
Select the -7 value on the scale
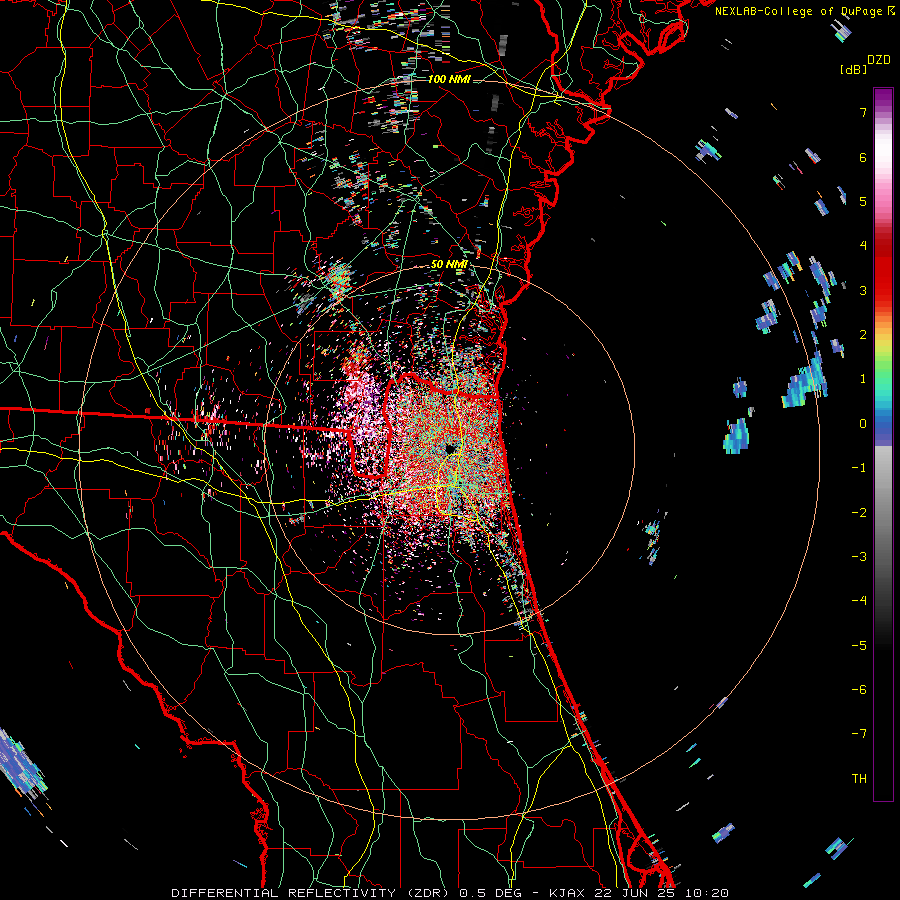click(859, 734)
